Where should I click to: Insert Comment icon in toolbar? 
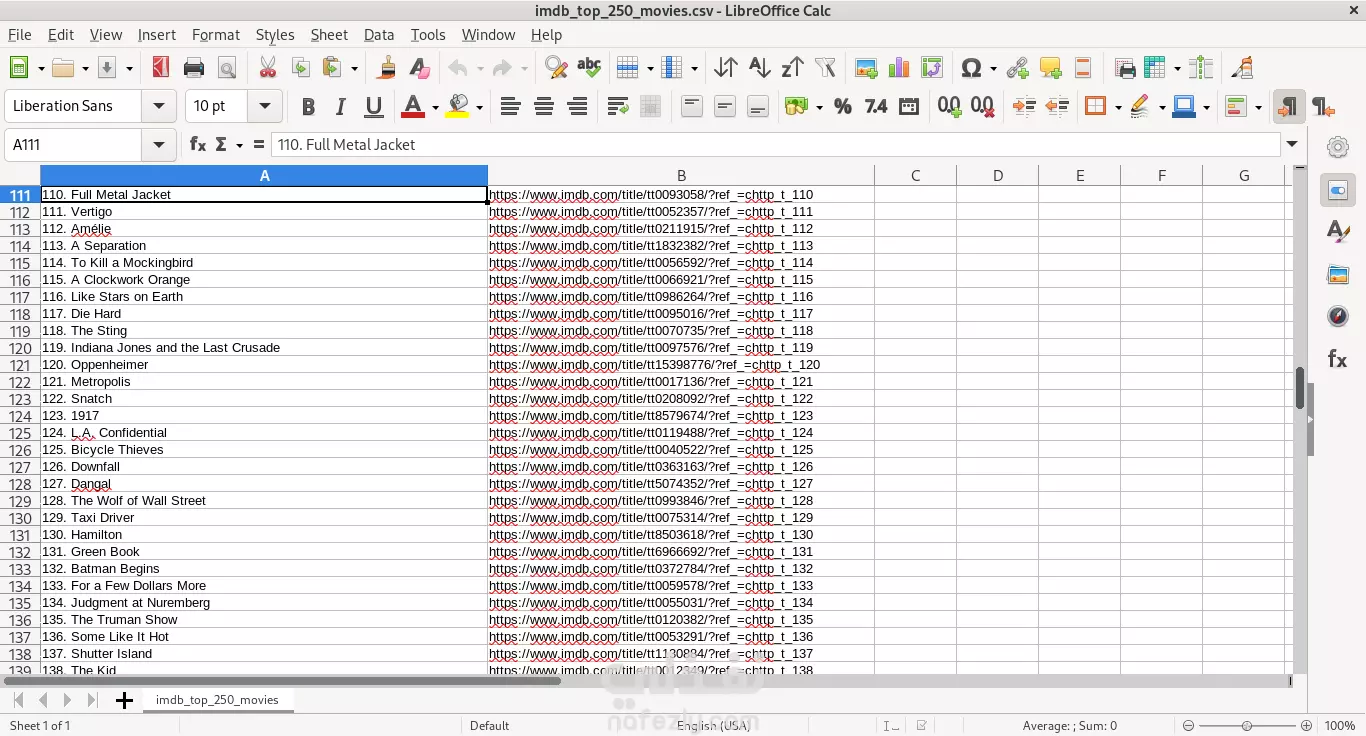click(x=1050, y=68)
